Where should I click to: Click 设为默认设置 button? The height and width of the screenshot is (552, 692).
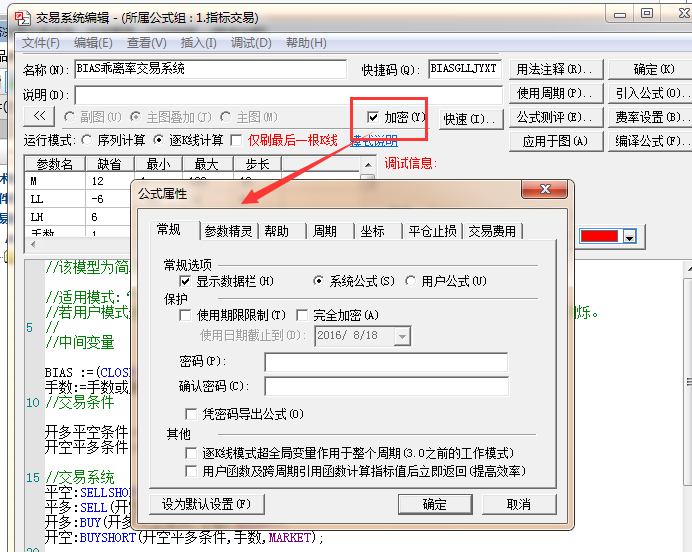(x=206, y=504)
